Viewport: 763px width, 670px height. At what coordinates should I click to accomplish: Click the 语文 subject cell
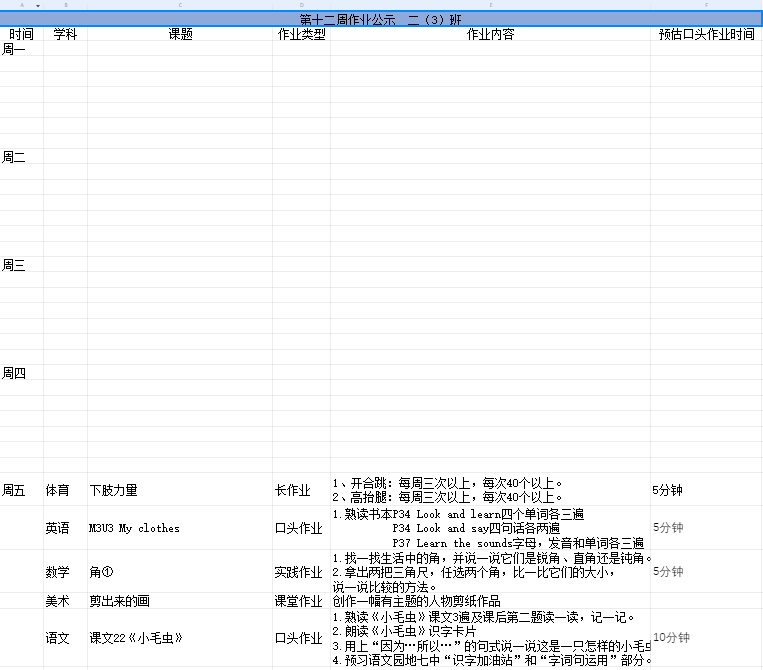(66, 638)
